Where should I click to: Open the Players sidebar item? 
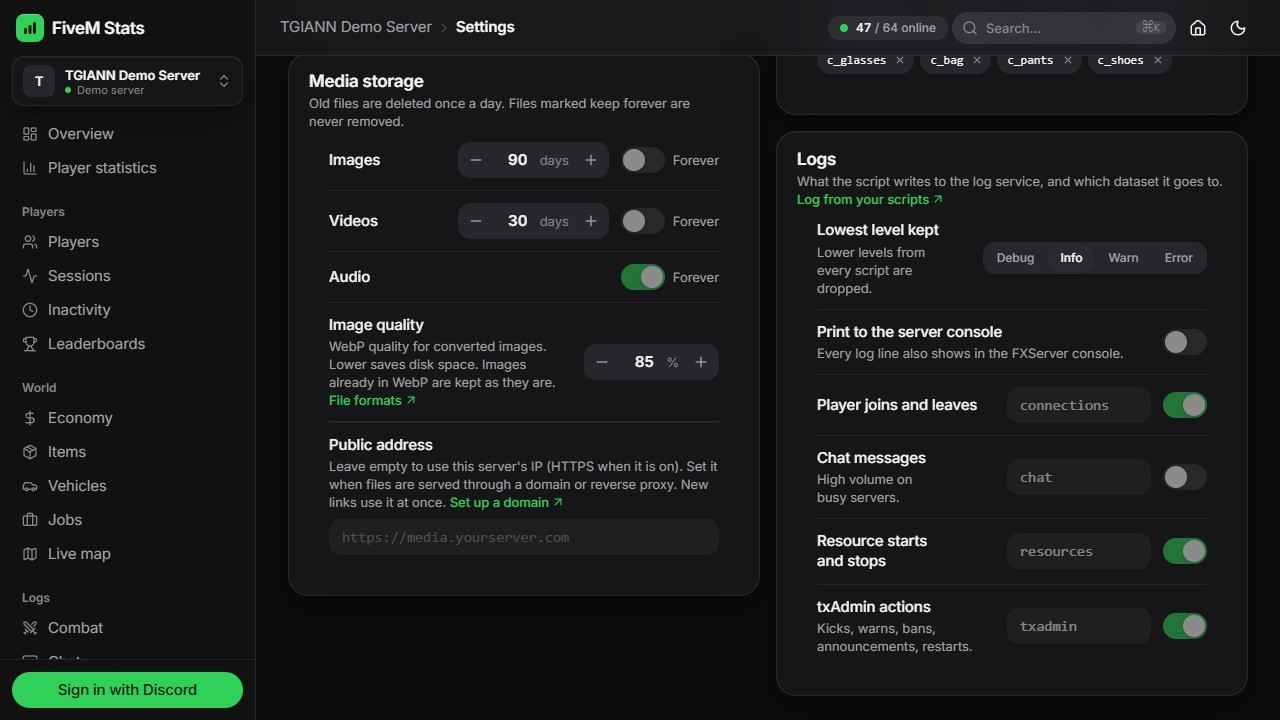point(127,242)
